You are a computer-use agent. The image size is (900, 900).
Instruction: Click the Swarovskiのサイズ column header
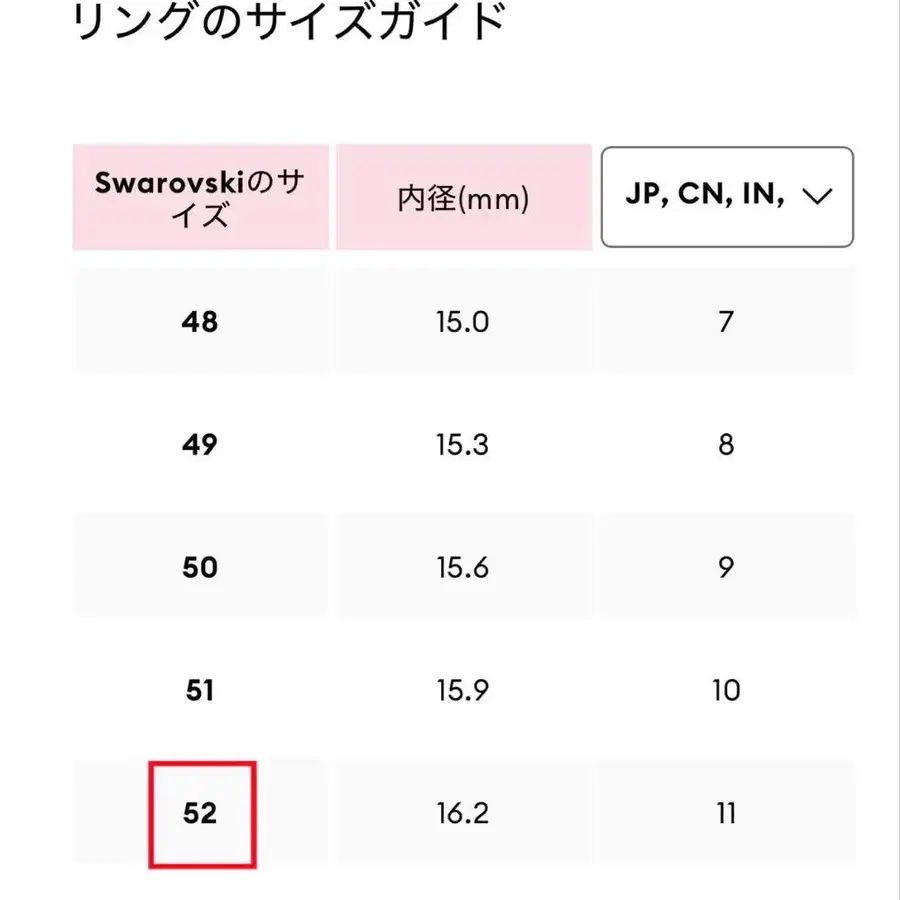[200, 197]
